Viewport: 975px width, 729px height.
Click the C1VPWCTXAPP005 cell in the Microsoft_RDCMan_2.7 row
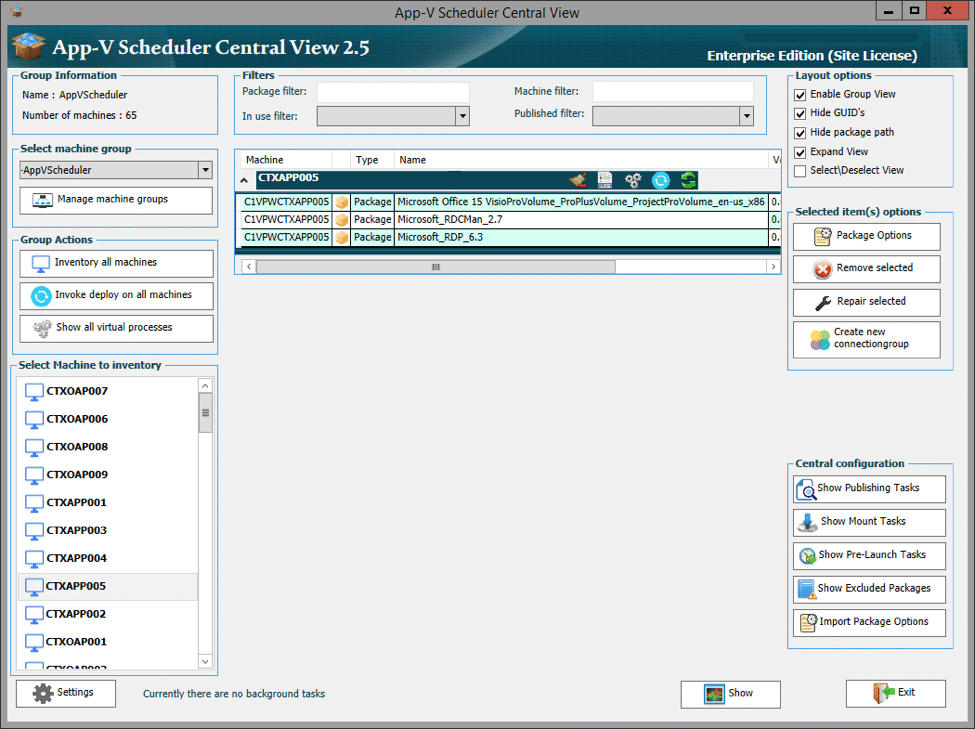[286, 220]
